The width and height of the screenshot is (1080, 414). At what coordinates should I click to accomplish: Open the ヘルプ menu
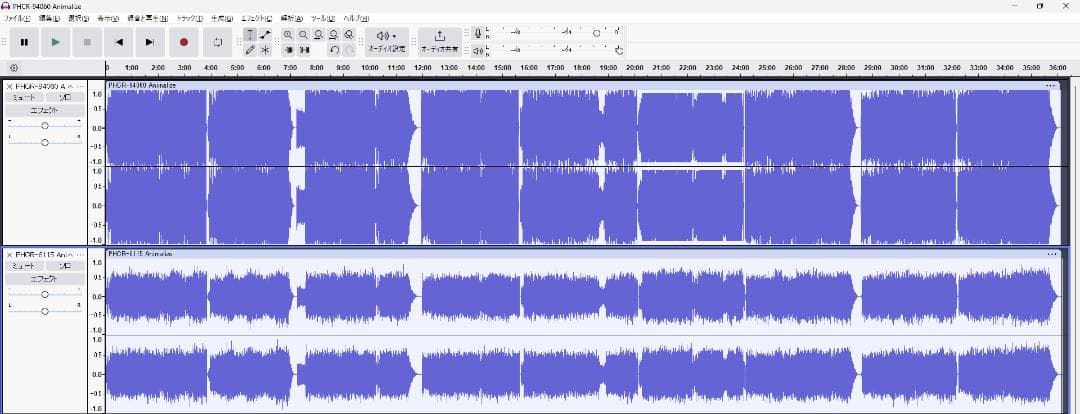355,18
